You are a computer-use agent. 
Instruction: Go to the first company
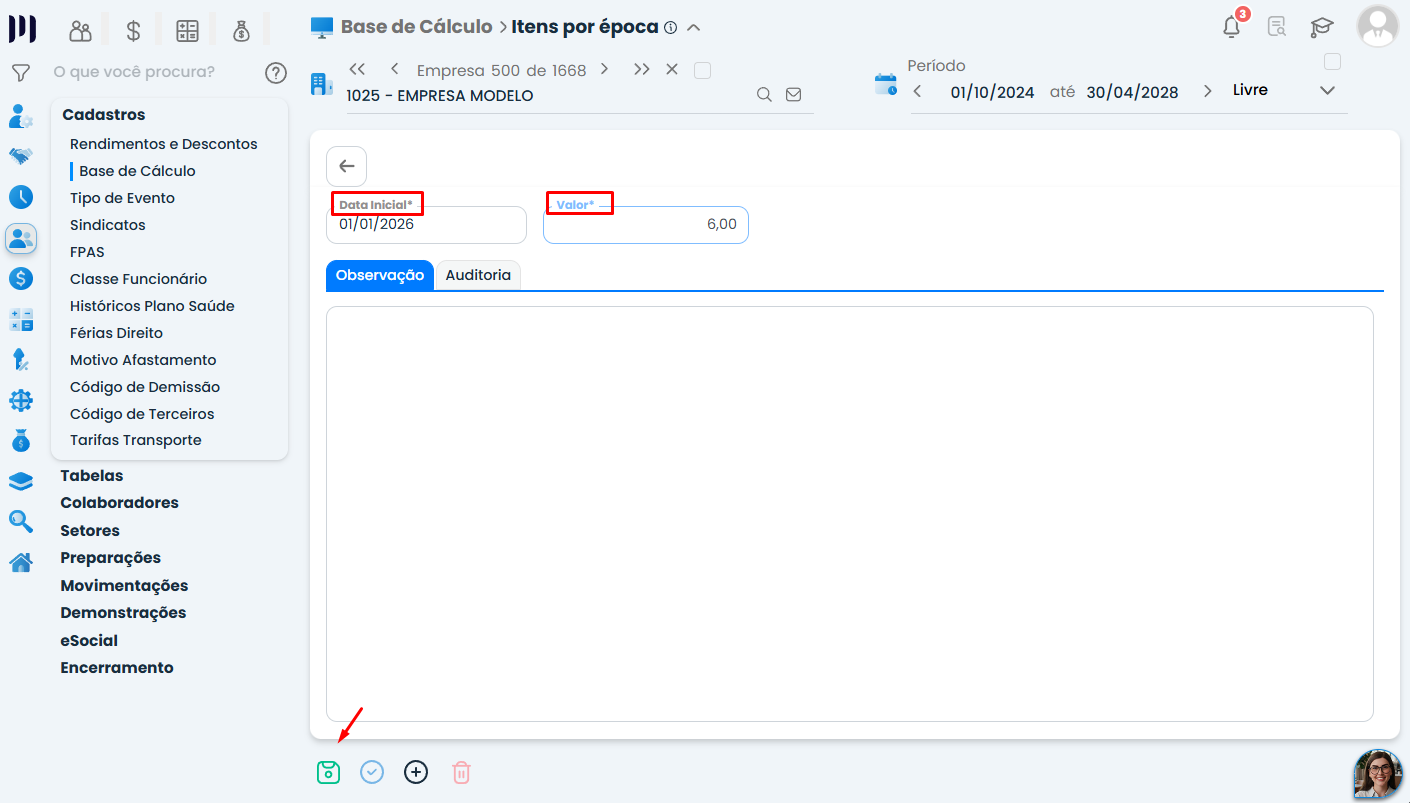357,69
